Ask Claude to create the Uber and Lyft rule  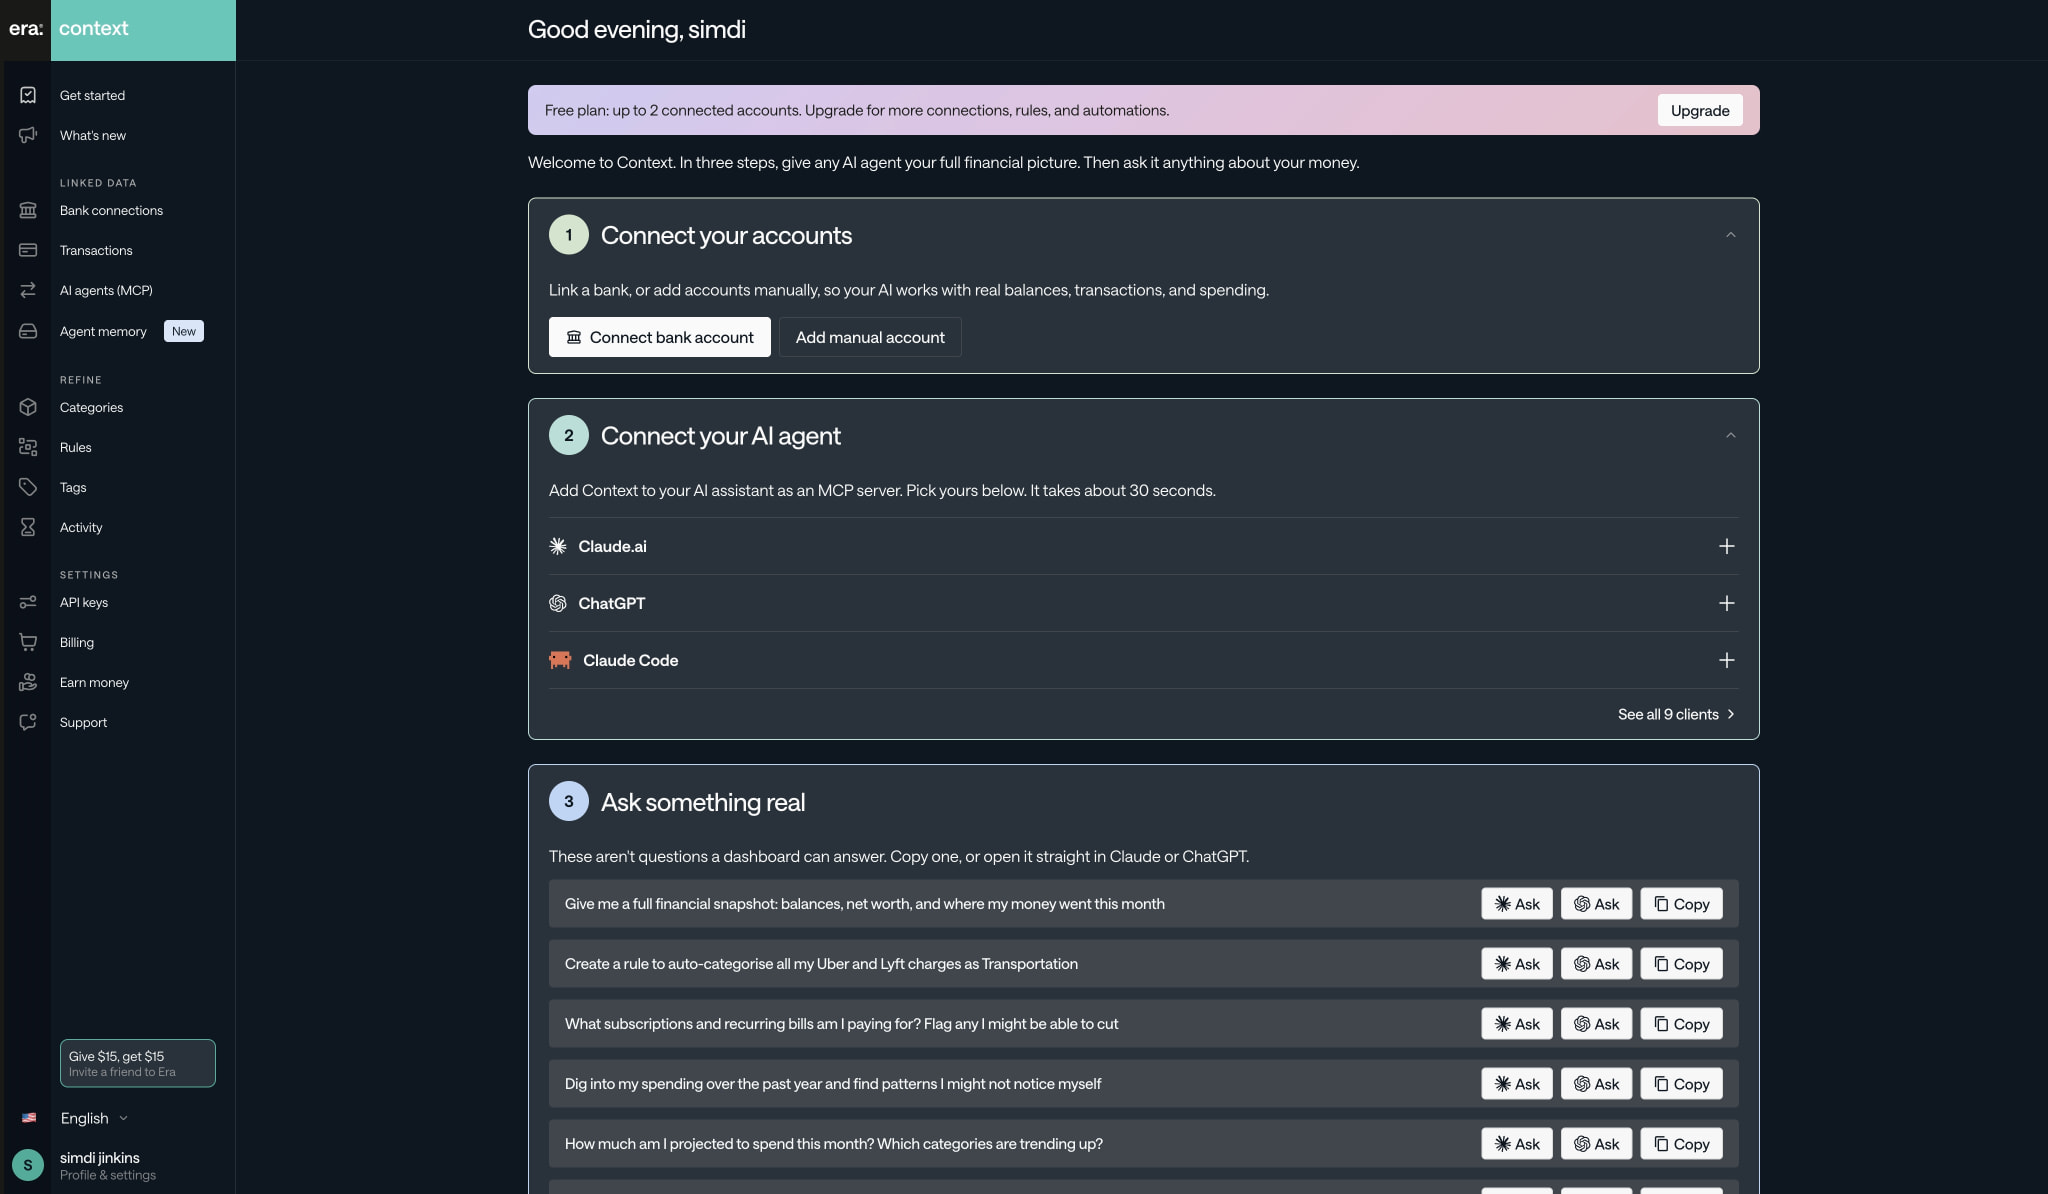pos(1517,964)
